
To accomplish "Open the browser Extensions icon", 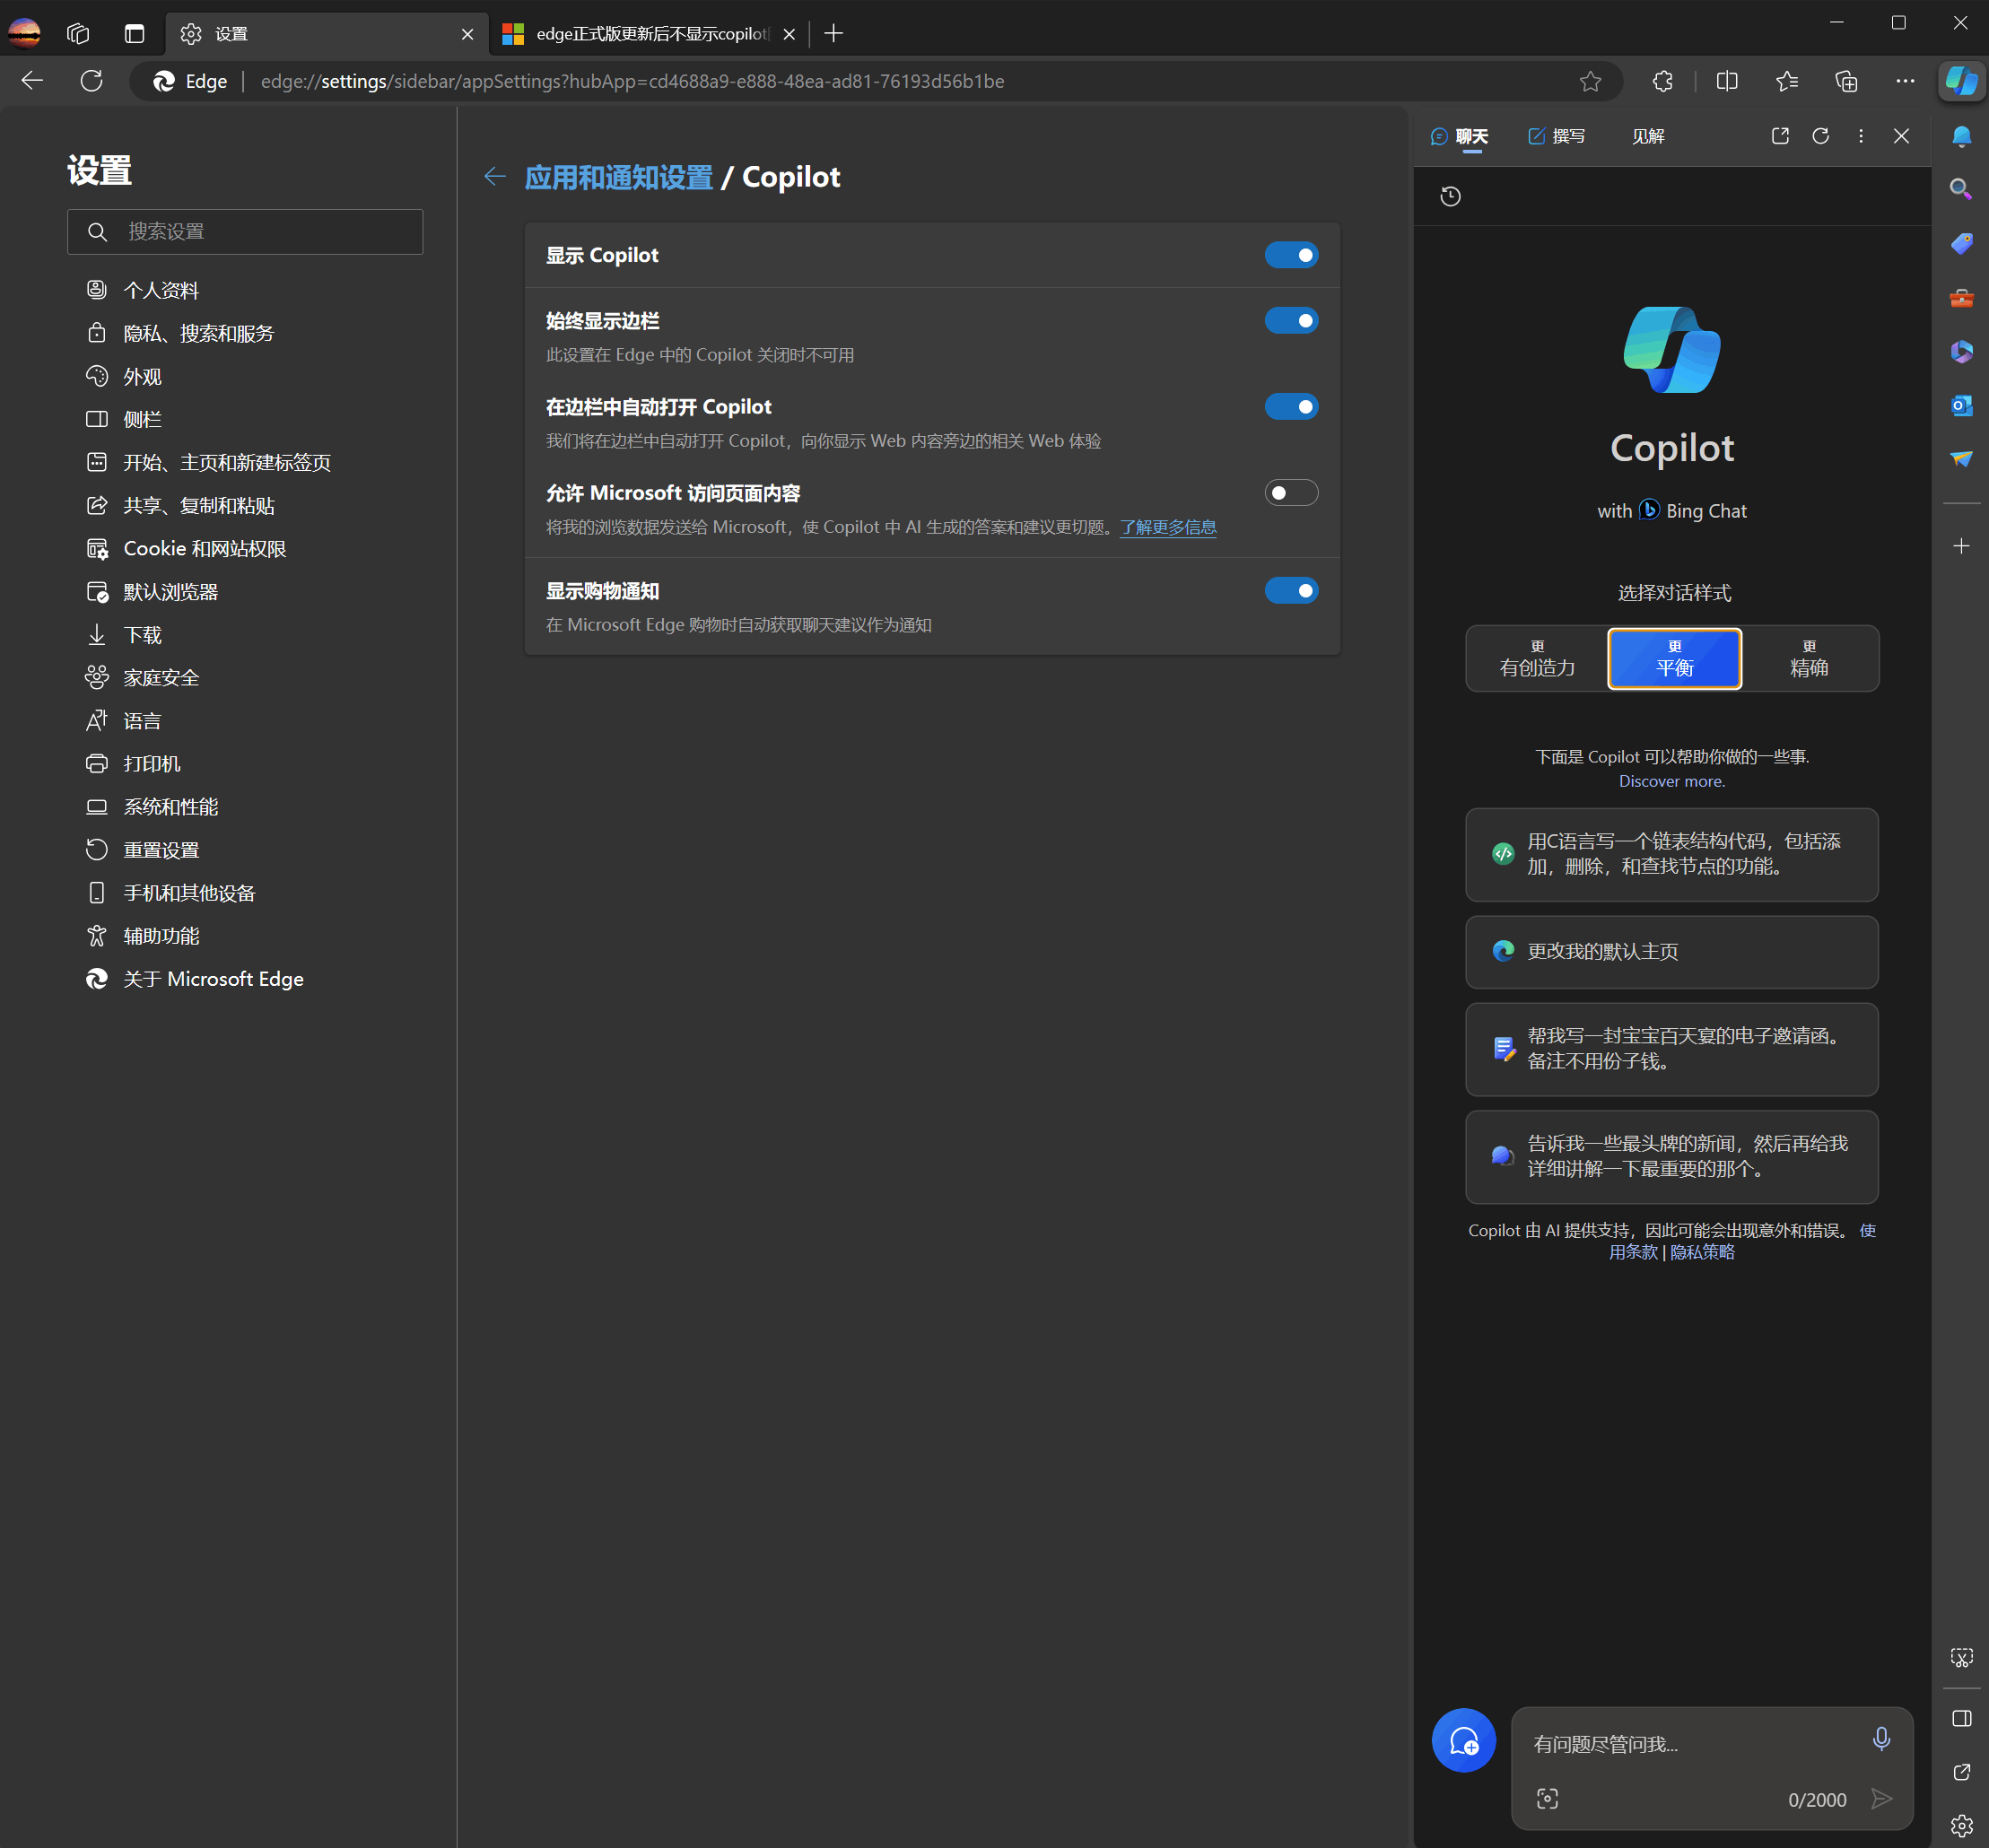I will click(x=1662, y=81).
